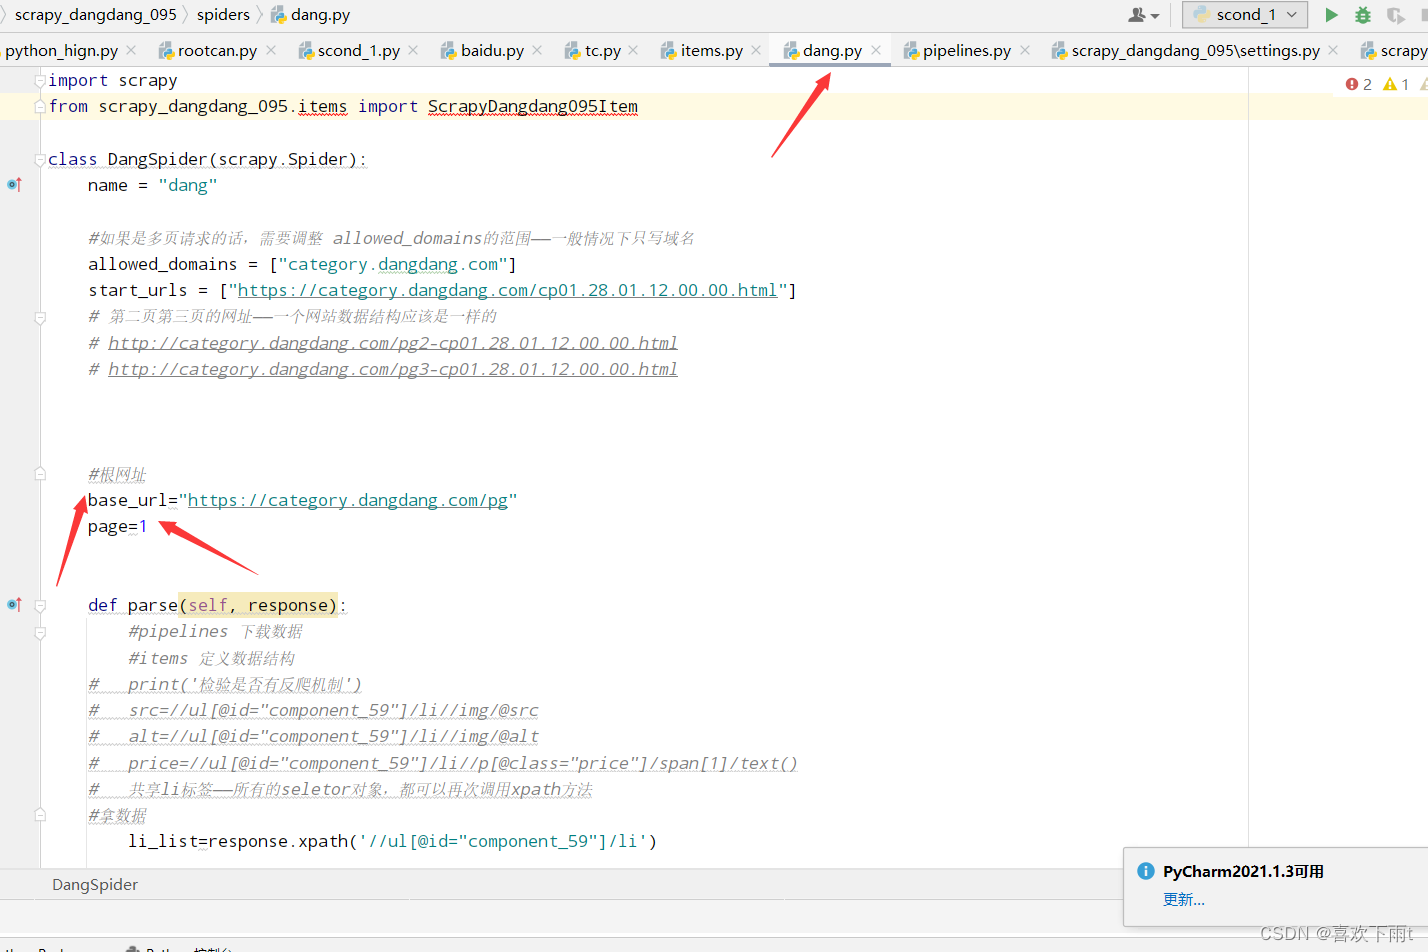Select the dang.py editor tab
The height and width of the screenshot is (952, 1428).
tap(832, 50)
